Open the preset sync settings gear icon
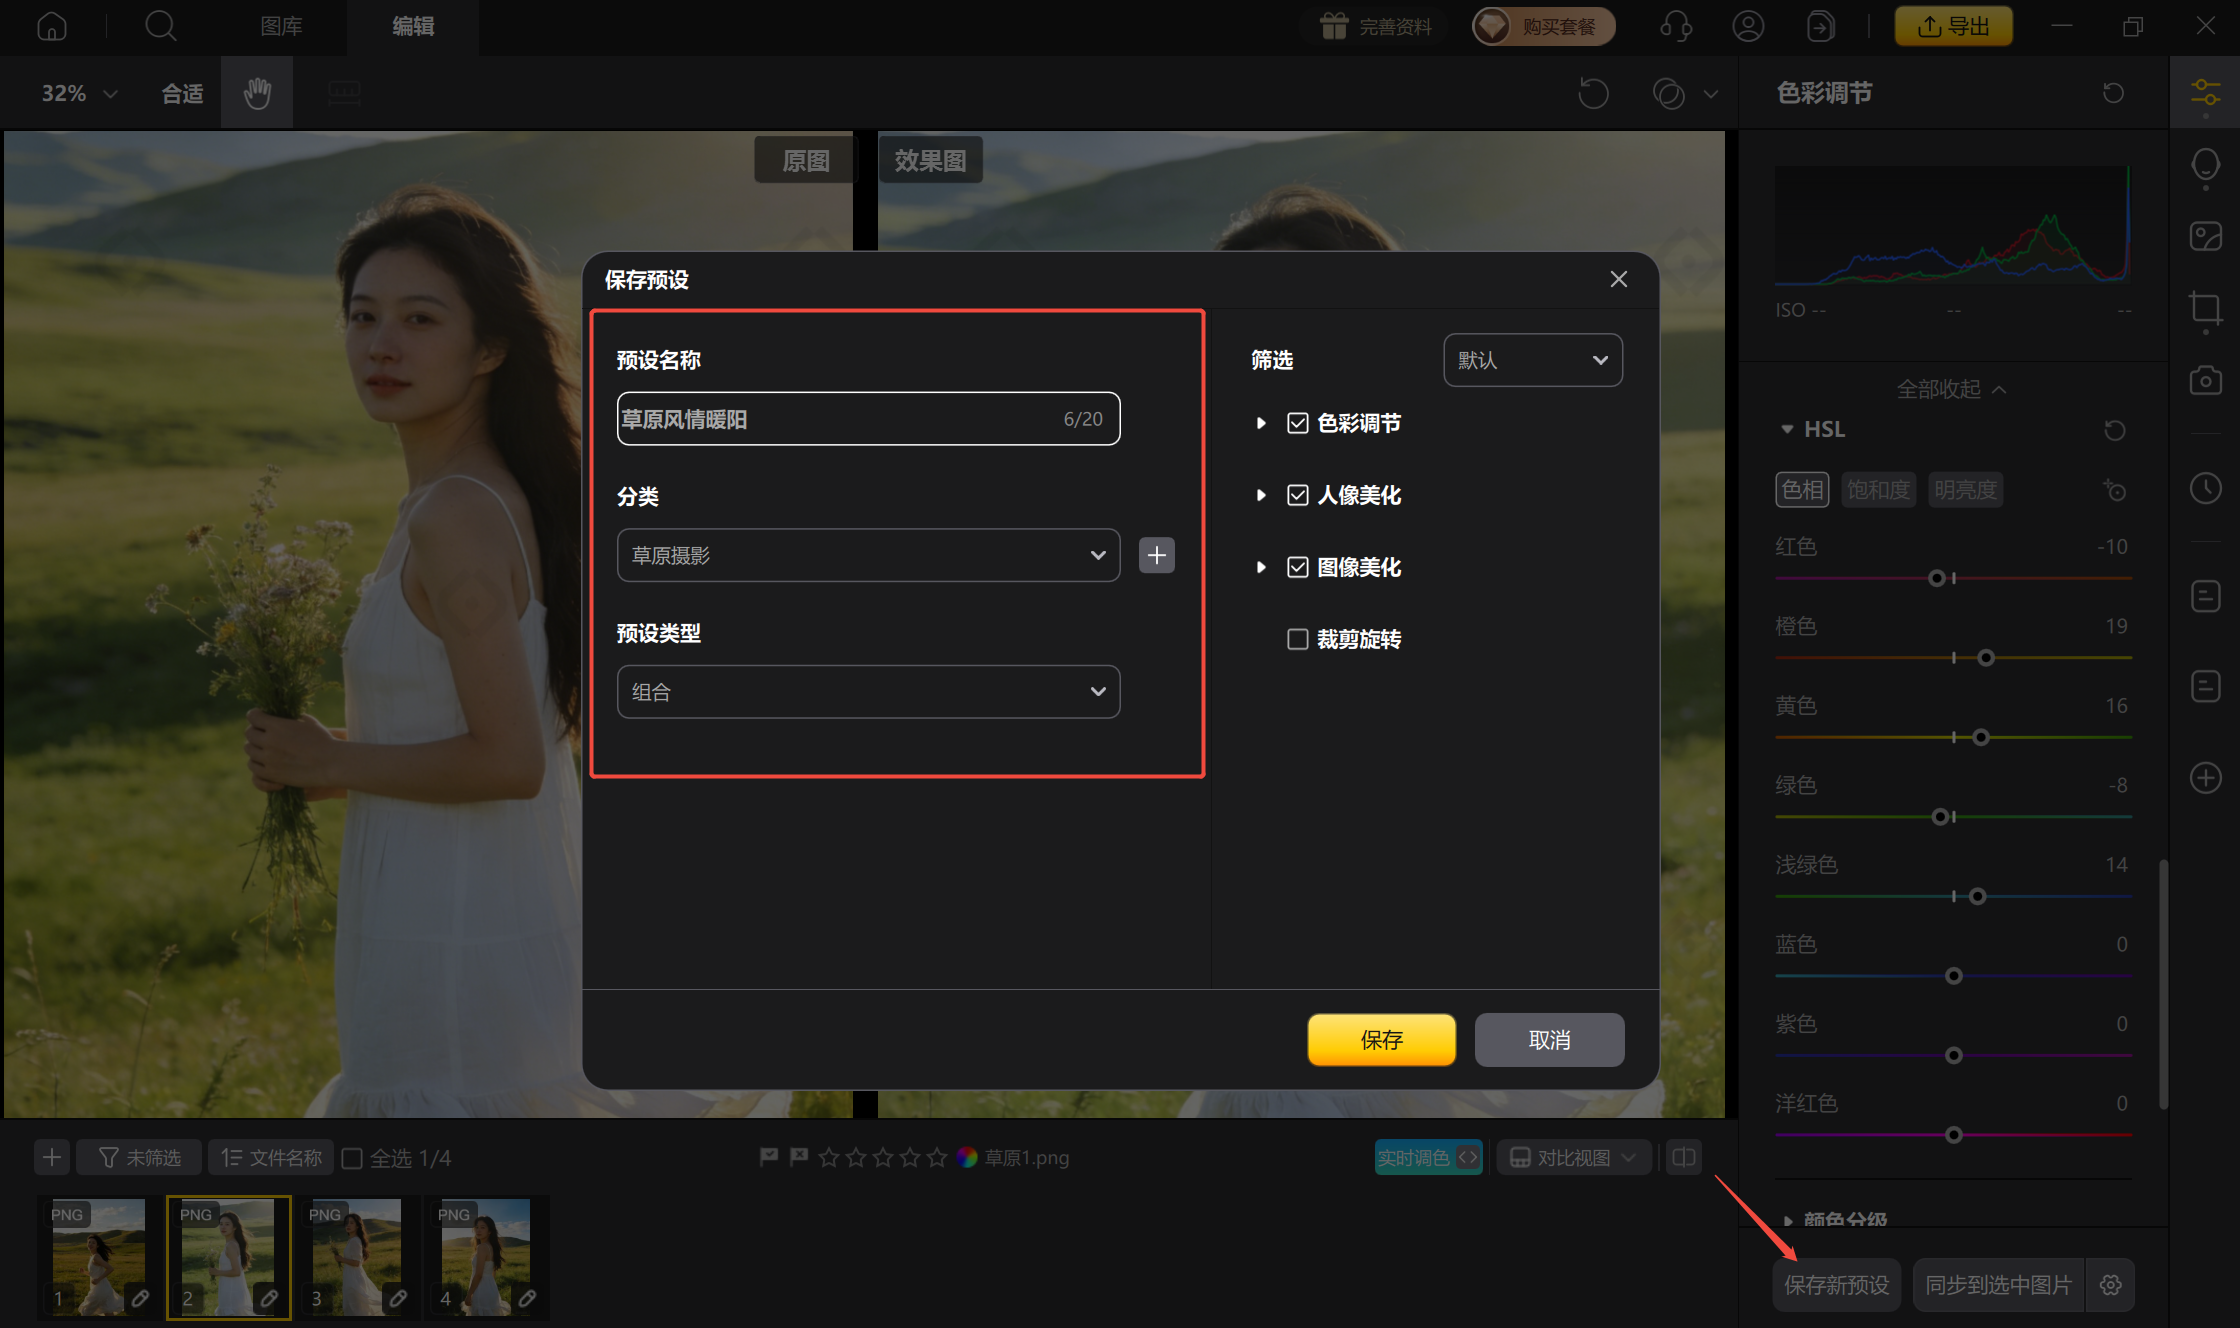2240x1328 pixels. tap(2110, 1285)
